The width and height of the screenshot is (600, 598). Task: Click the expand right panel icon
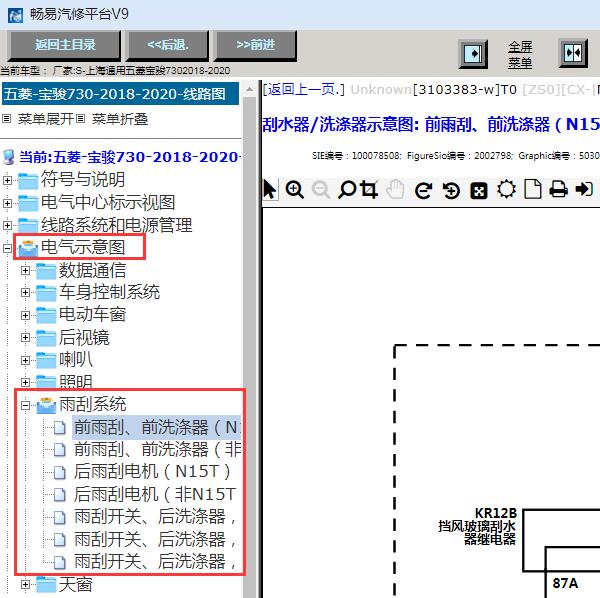473,54
